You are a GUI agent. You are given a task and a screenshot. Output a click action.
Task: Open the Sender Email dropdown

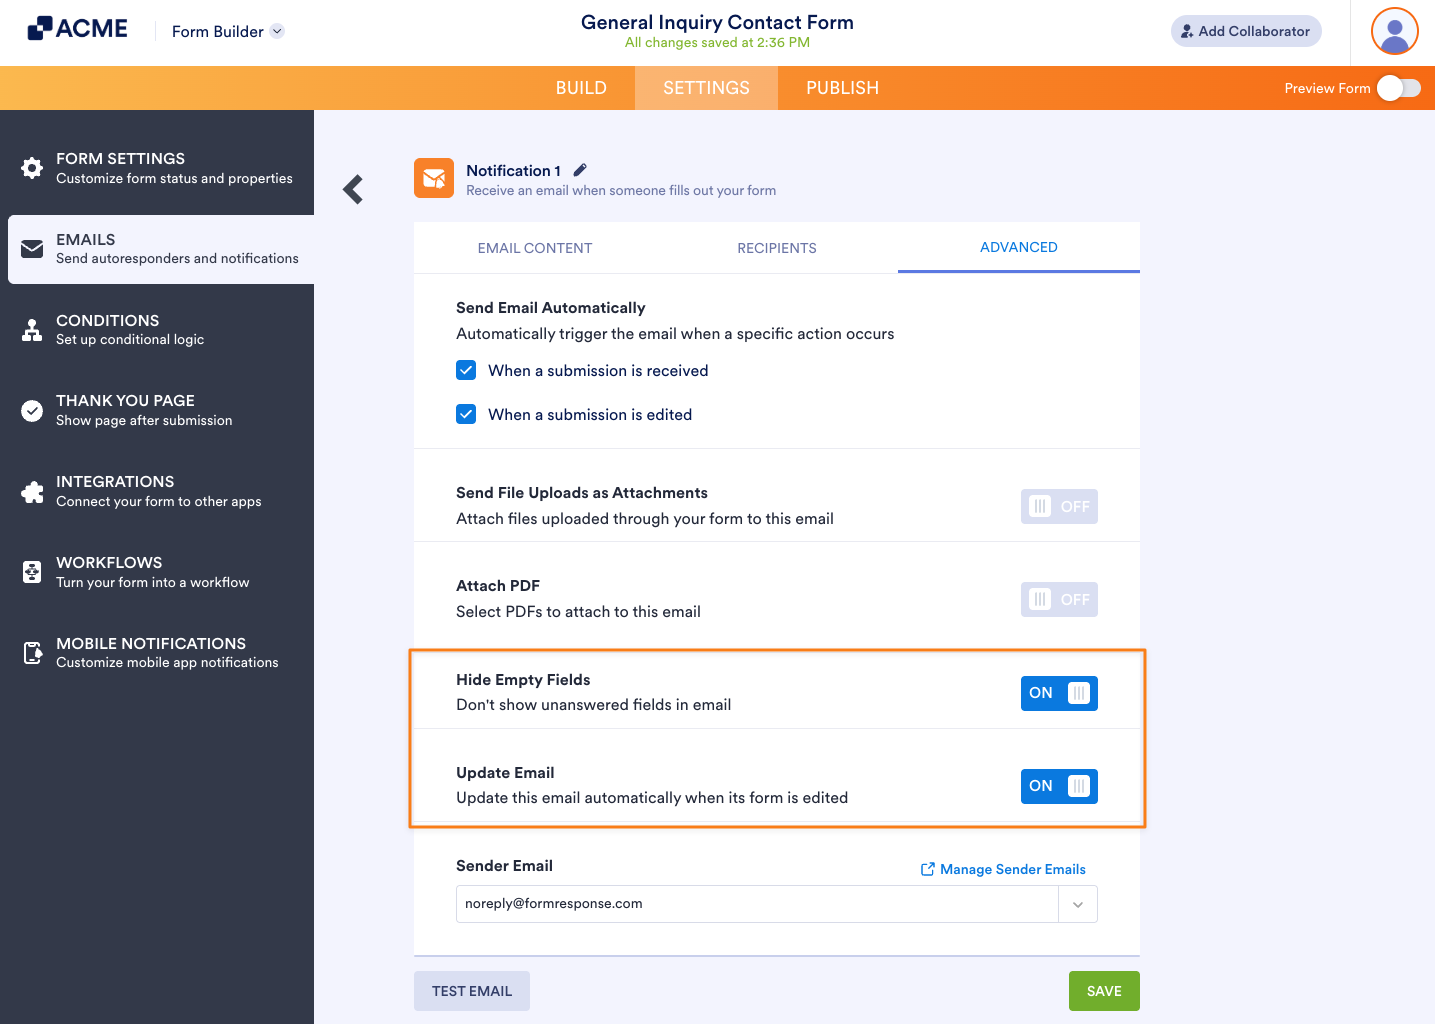(x=1077, y=903)
